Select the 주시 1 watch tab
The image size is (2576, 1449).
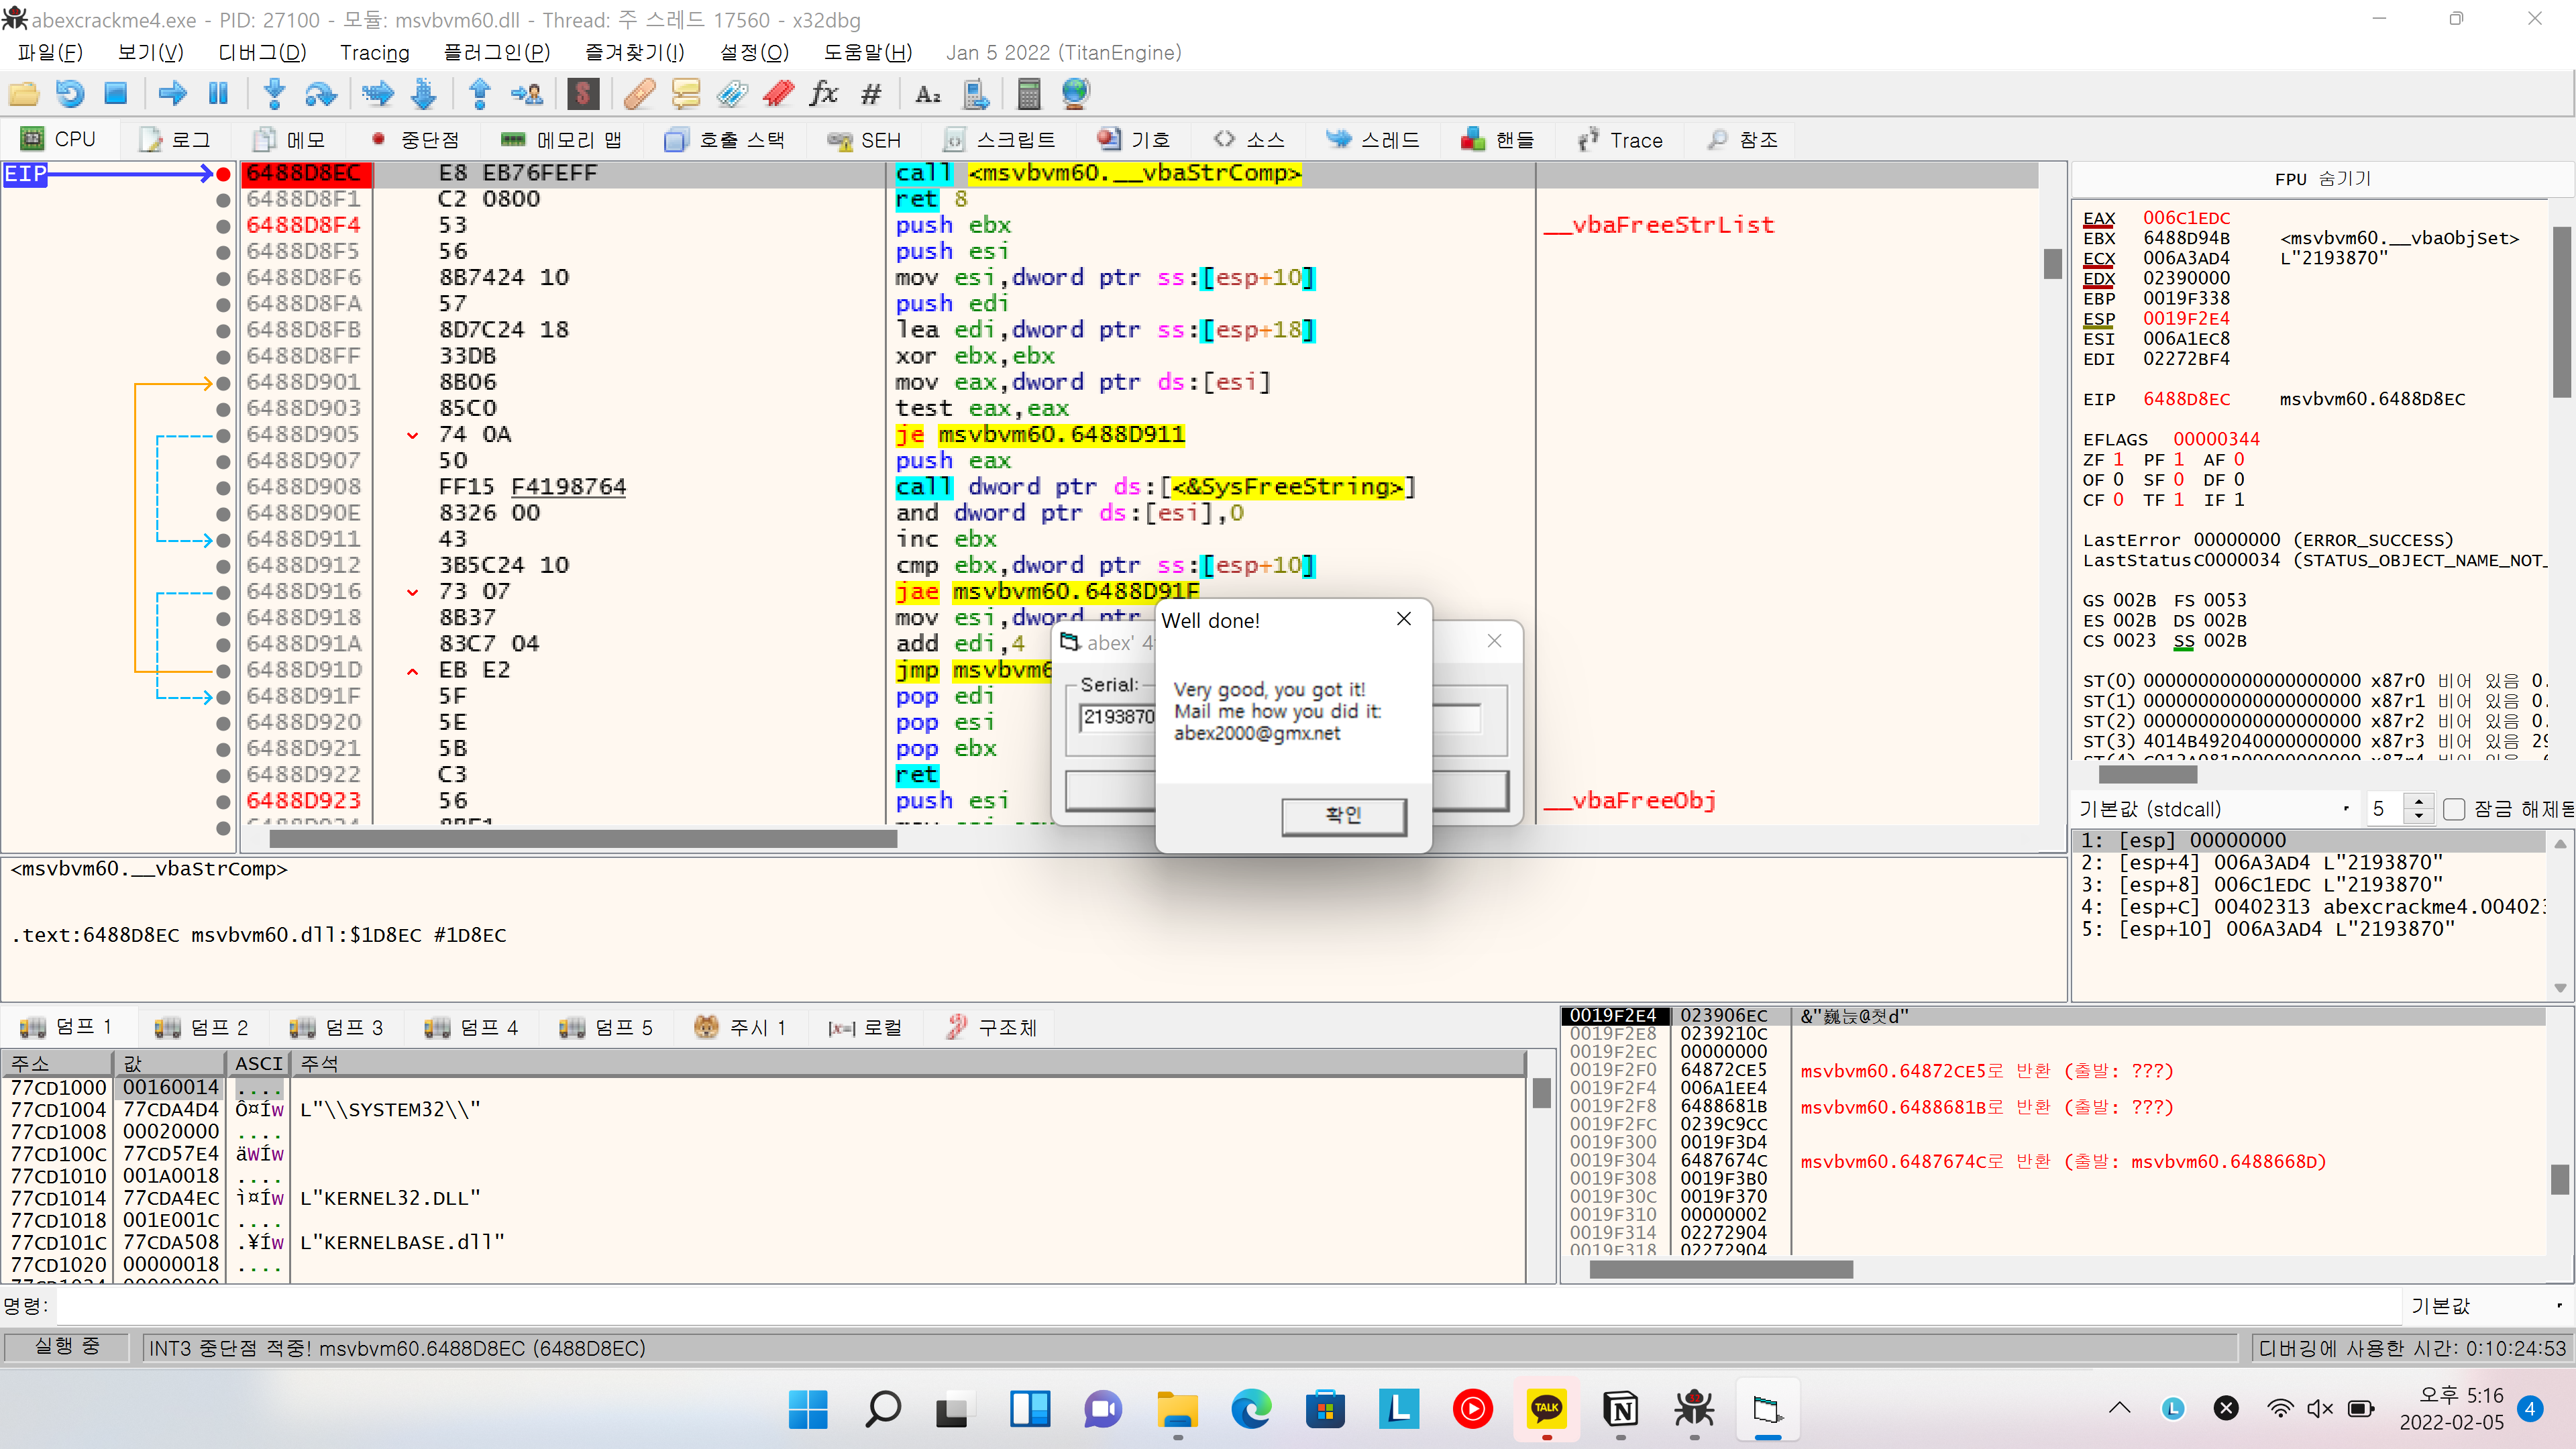click(x=740, y=1027)
